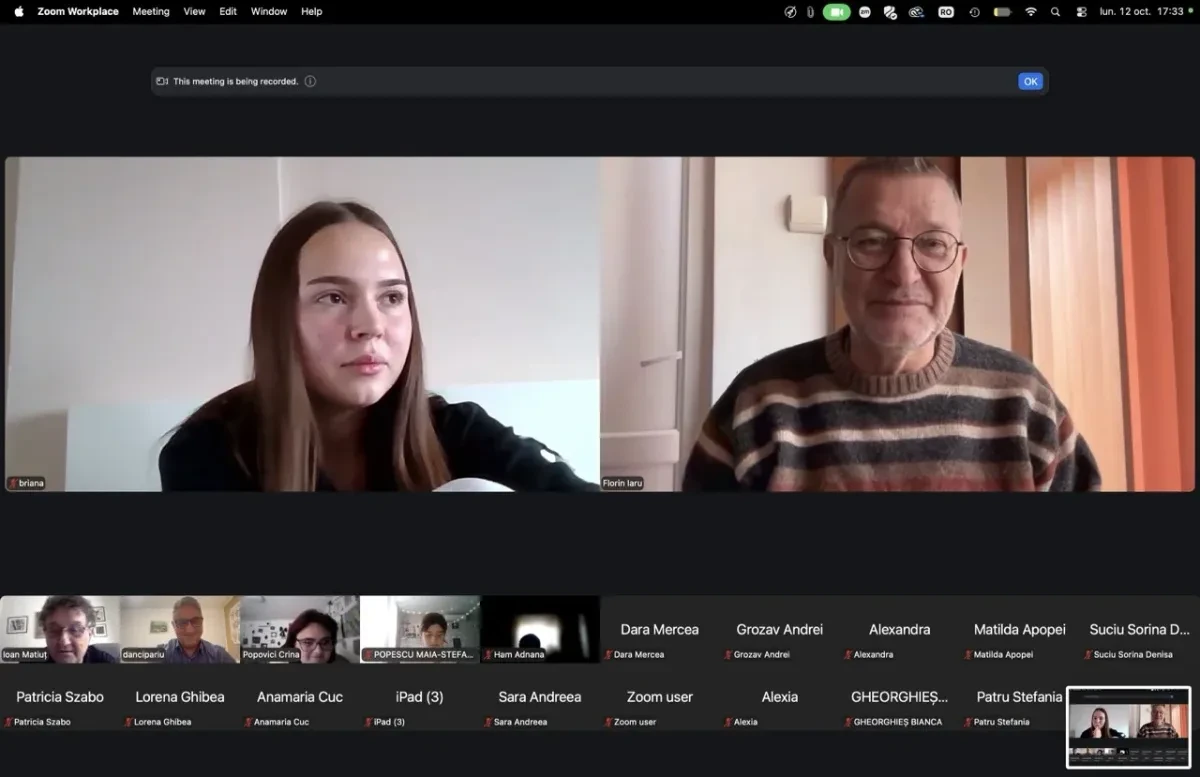Click muted mic icon beside Lorena Ghibea label
1200x777 pixels.
(128, 722)
